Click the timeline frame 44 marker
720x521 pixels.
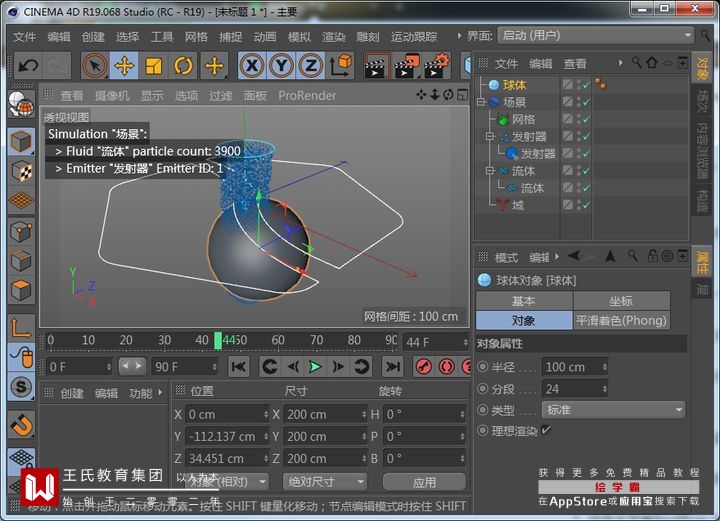[x=218, y=341]
